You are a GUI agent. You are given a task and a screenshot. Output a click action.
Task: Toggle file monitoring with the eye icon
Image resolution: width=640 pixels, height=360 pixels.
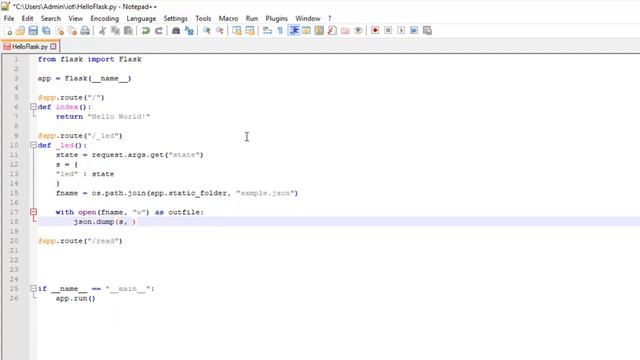tap(358, 31)
